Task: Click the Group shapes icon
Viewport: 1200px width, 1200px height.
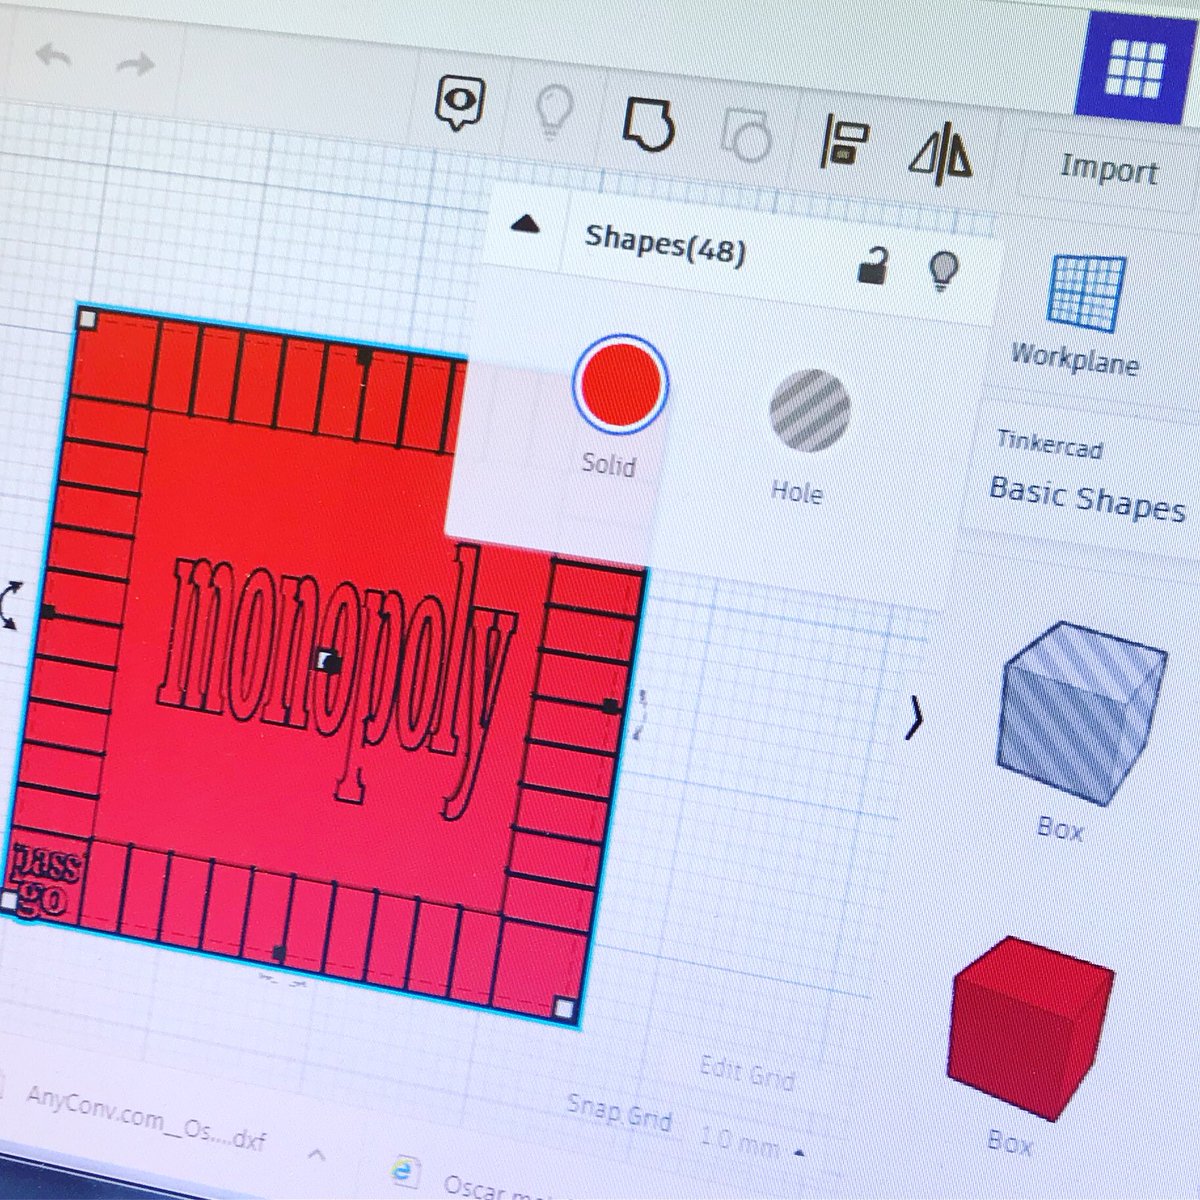Action: click(x=648, y=127)
